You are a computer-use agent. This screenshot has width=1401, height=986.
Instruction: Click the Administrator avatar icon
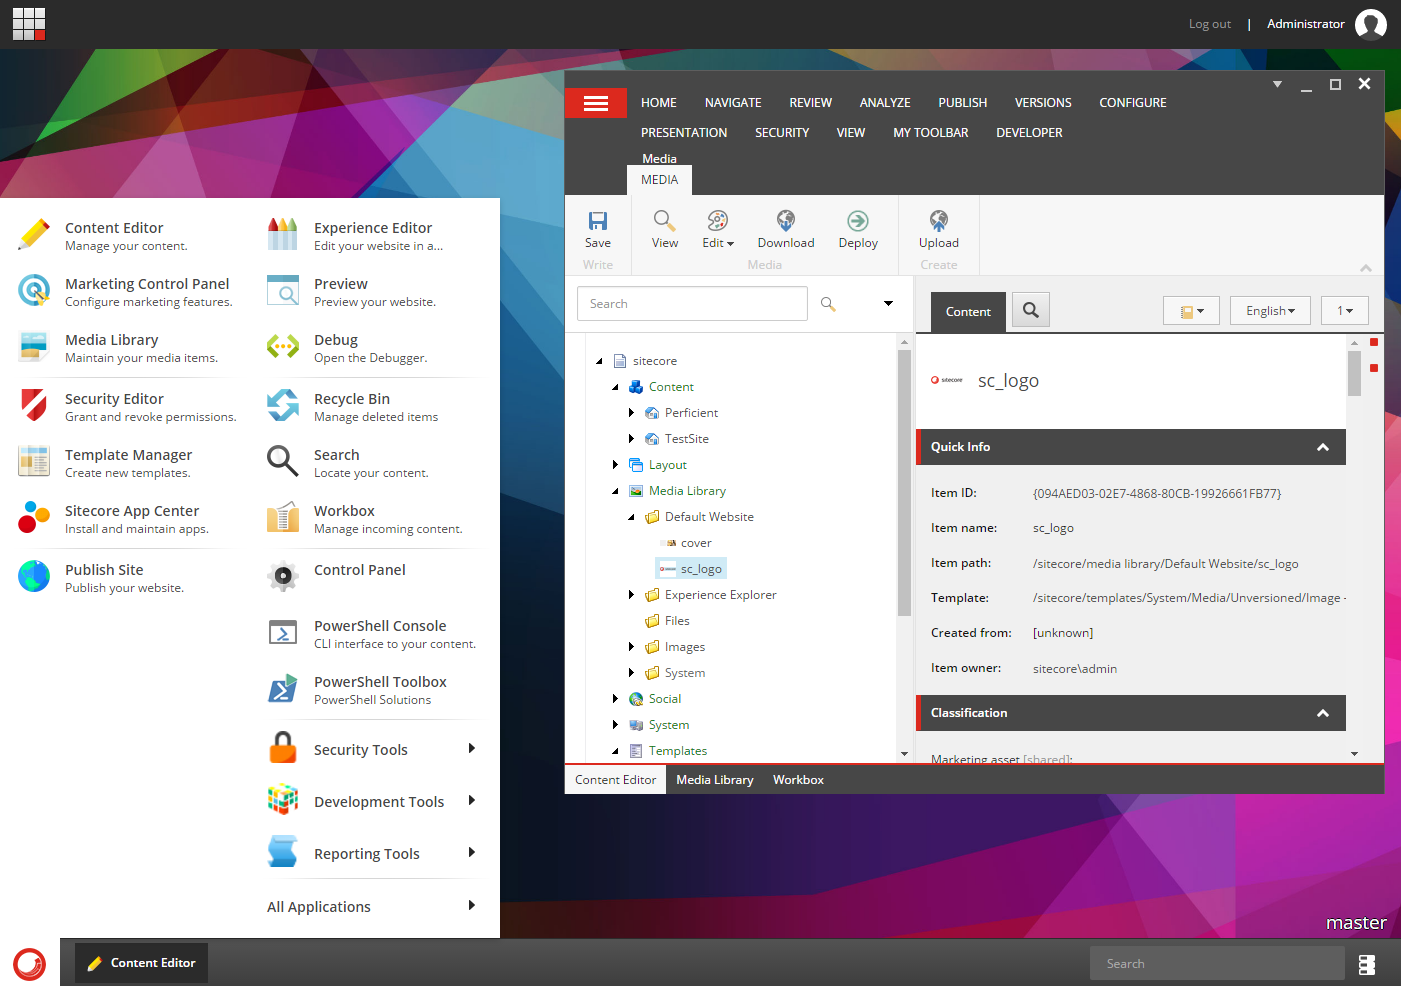1371,24
